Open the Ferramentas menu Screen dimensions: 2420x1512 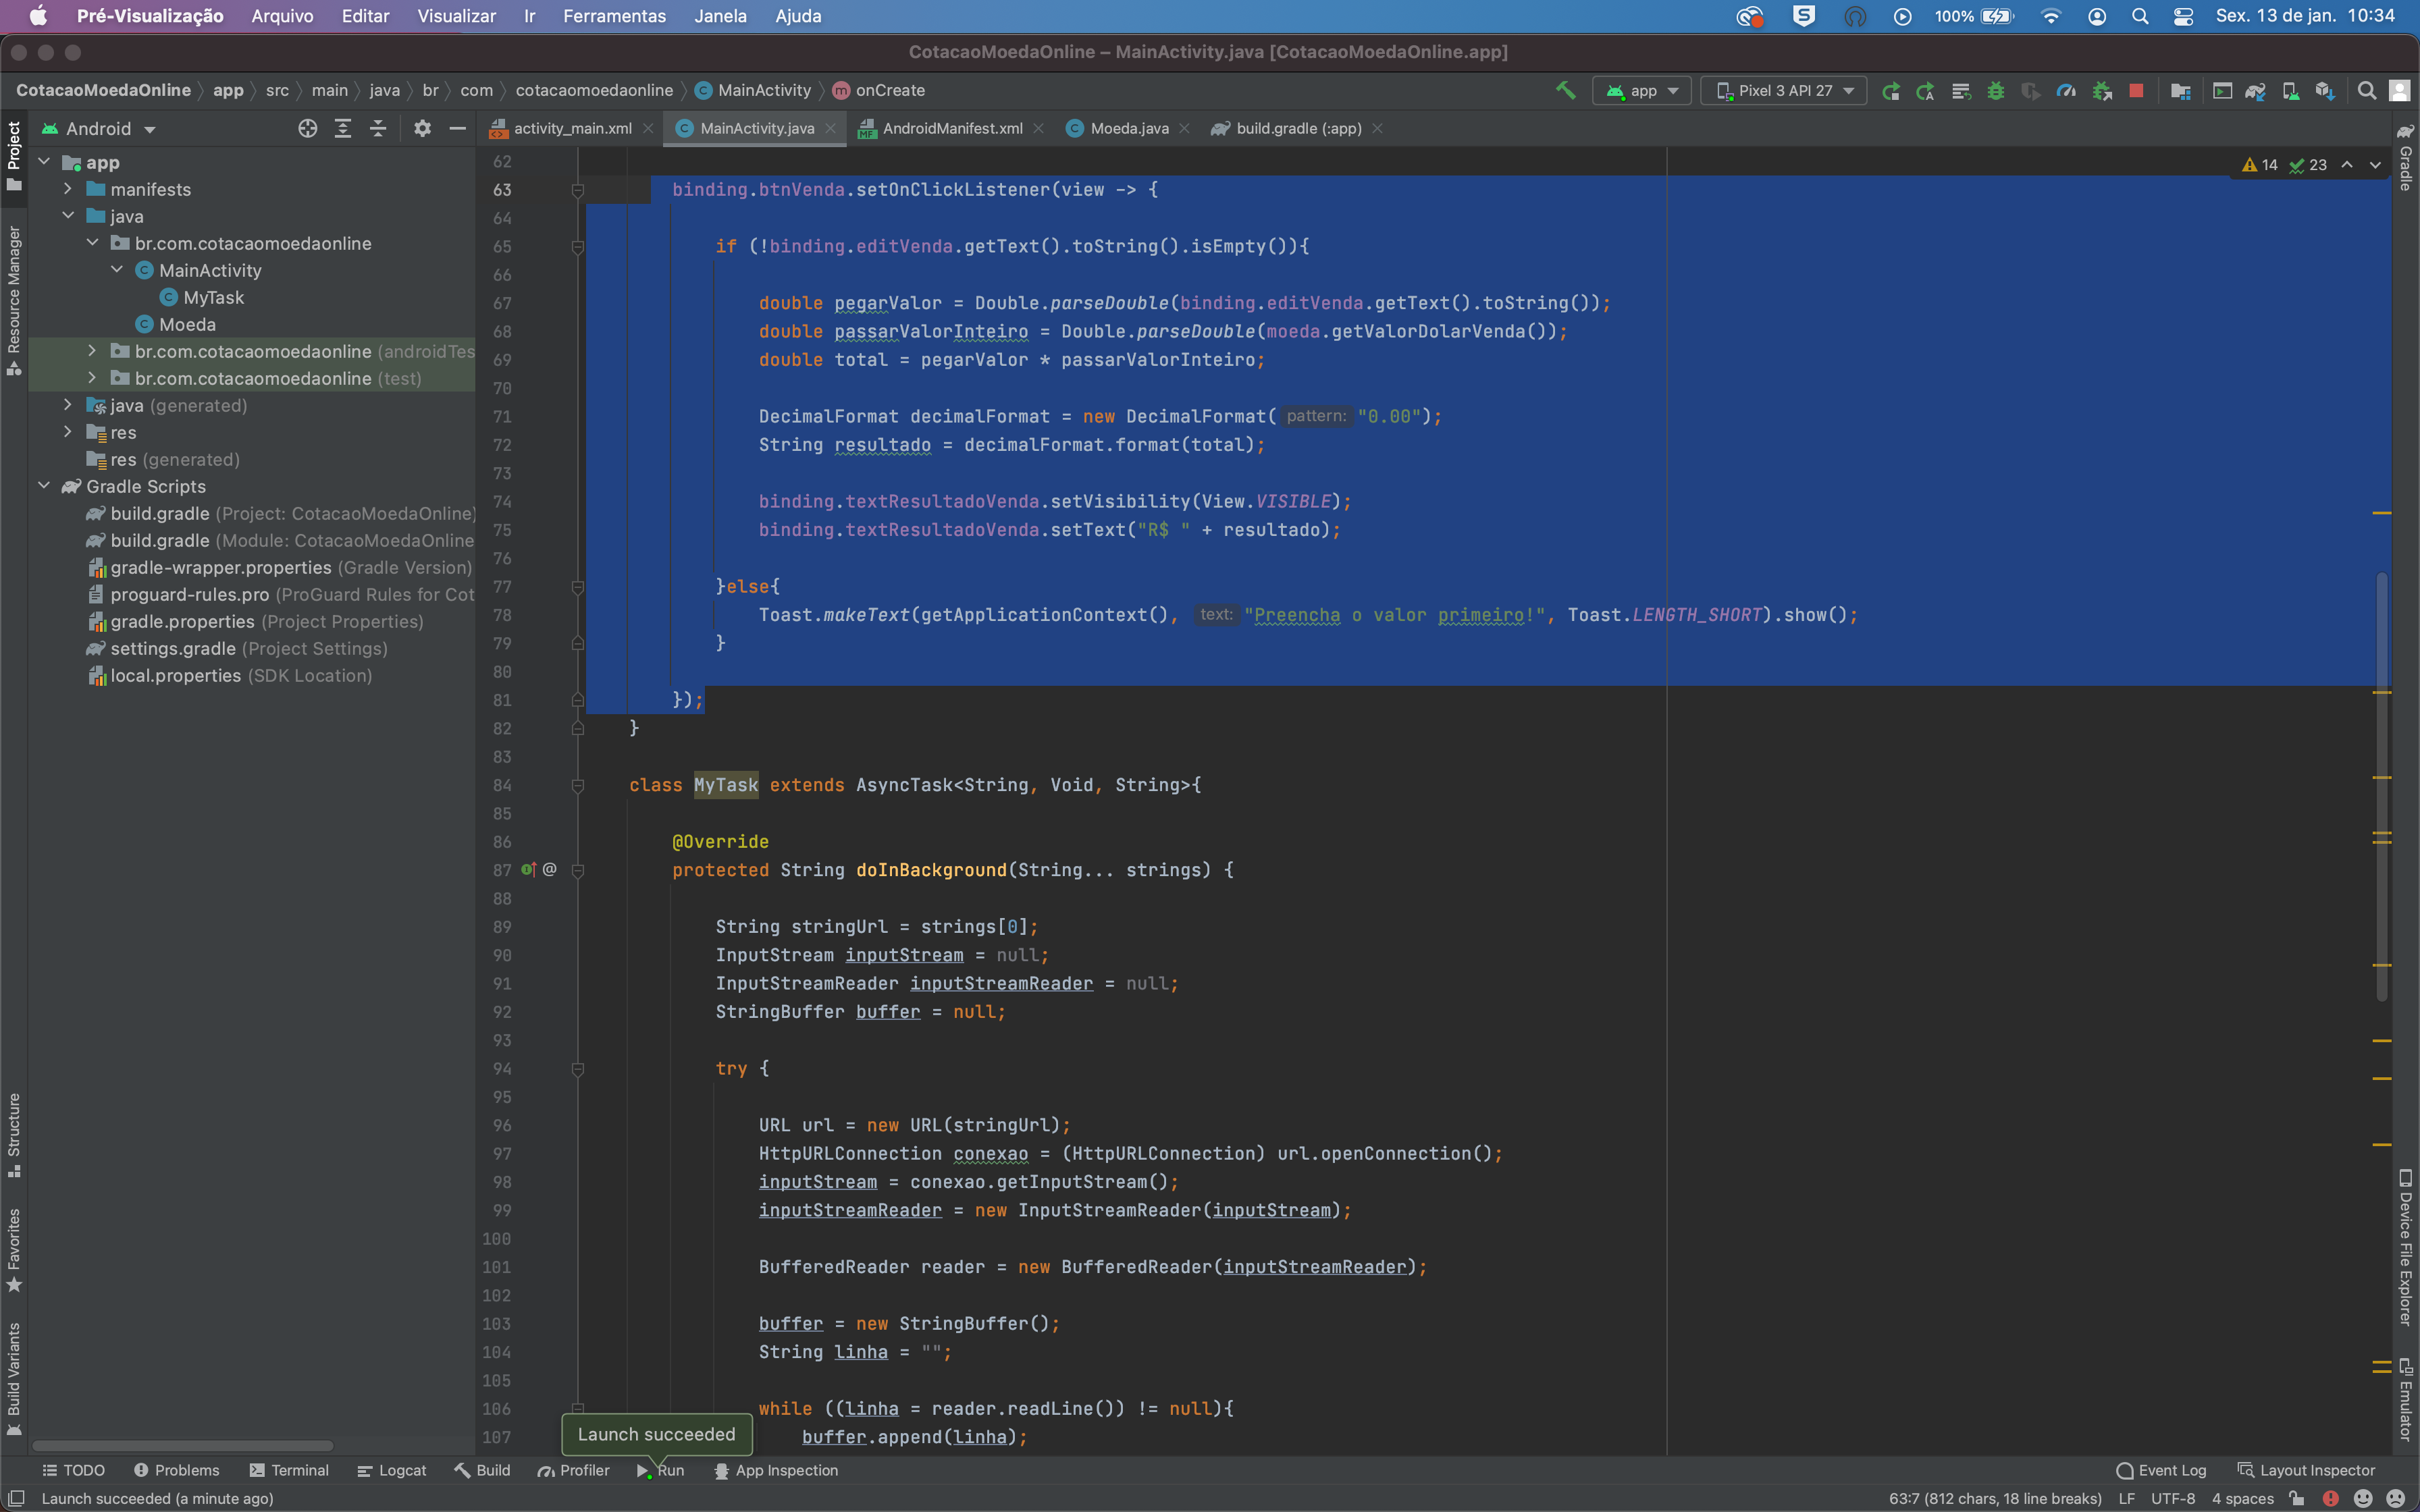[614, 16]
